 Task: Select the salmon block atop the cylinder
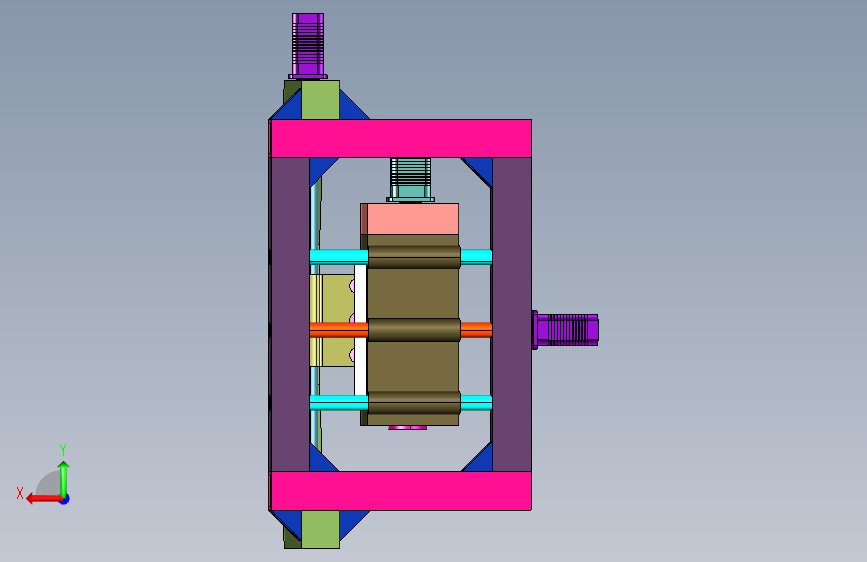(410, 219)
